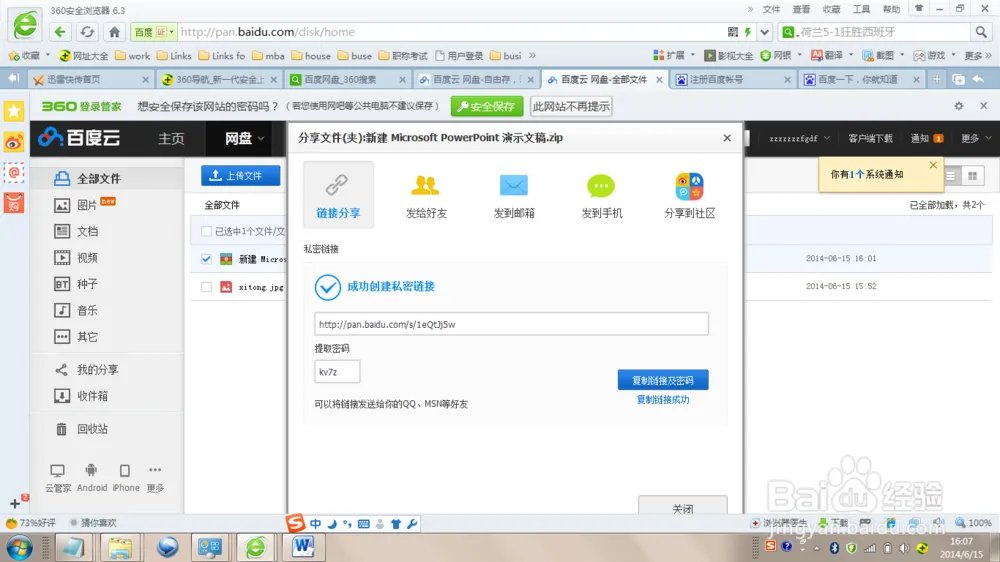
Task: Click the extraction password field
Action: 337,371
